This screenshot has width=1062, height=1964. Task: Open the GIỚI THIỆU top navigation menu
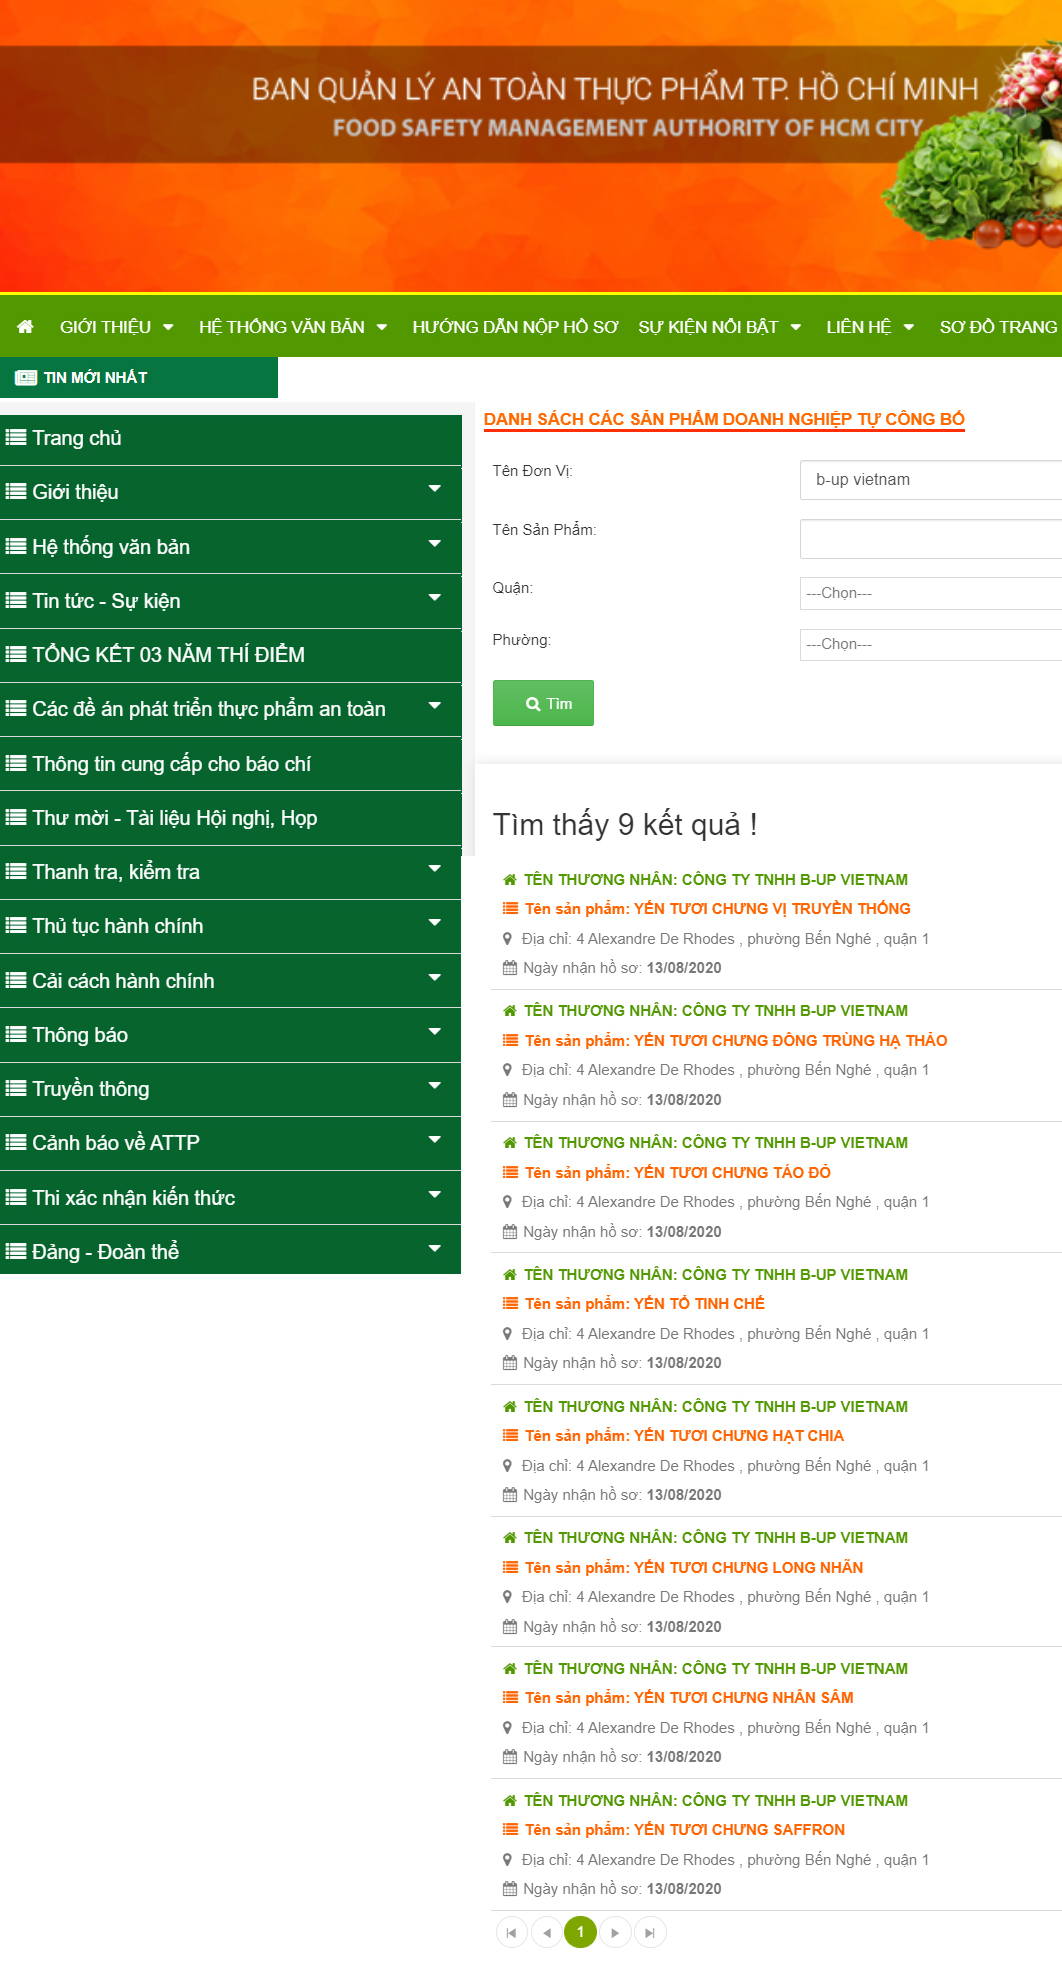[116, 327]
